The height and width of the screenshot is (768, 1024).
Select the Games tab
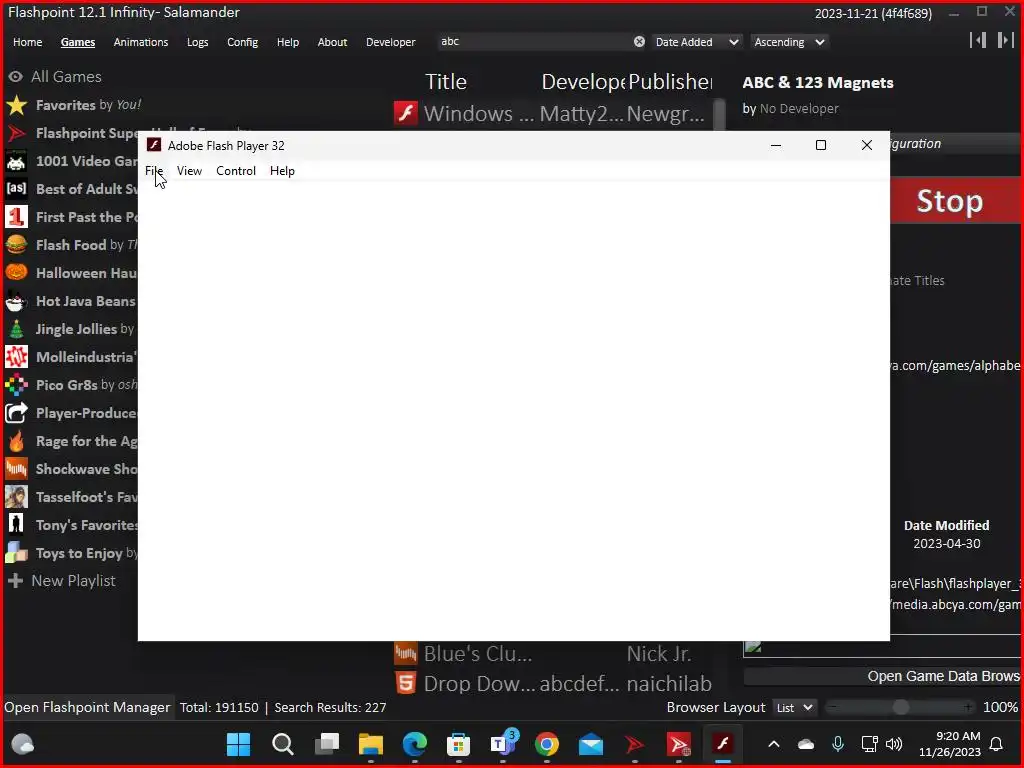click(78, 42)
